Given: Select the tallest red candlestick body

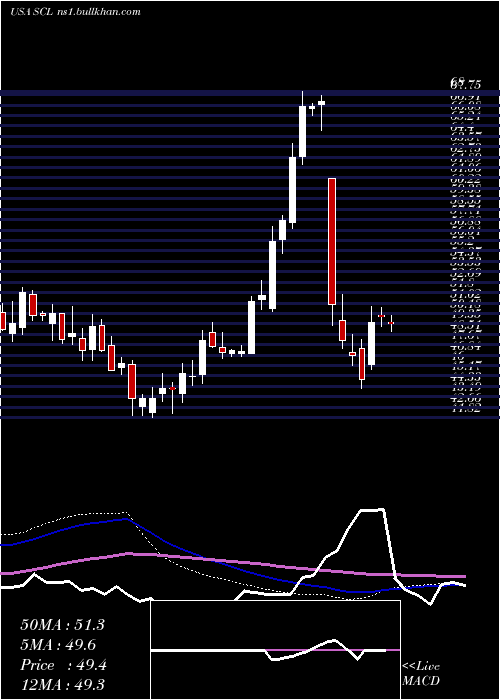Looking at the screenshot, I should [332, 242].
